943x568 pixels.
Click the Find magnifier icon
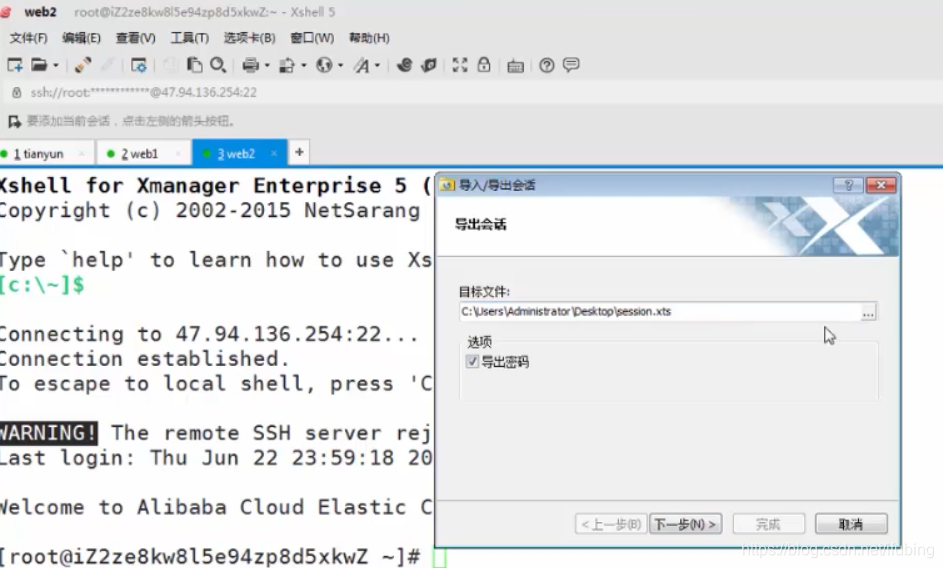click(218, 64)
